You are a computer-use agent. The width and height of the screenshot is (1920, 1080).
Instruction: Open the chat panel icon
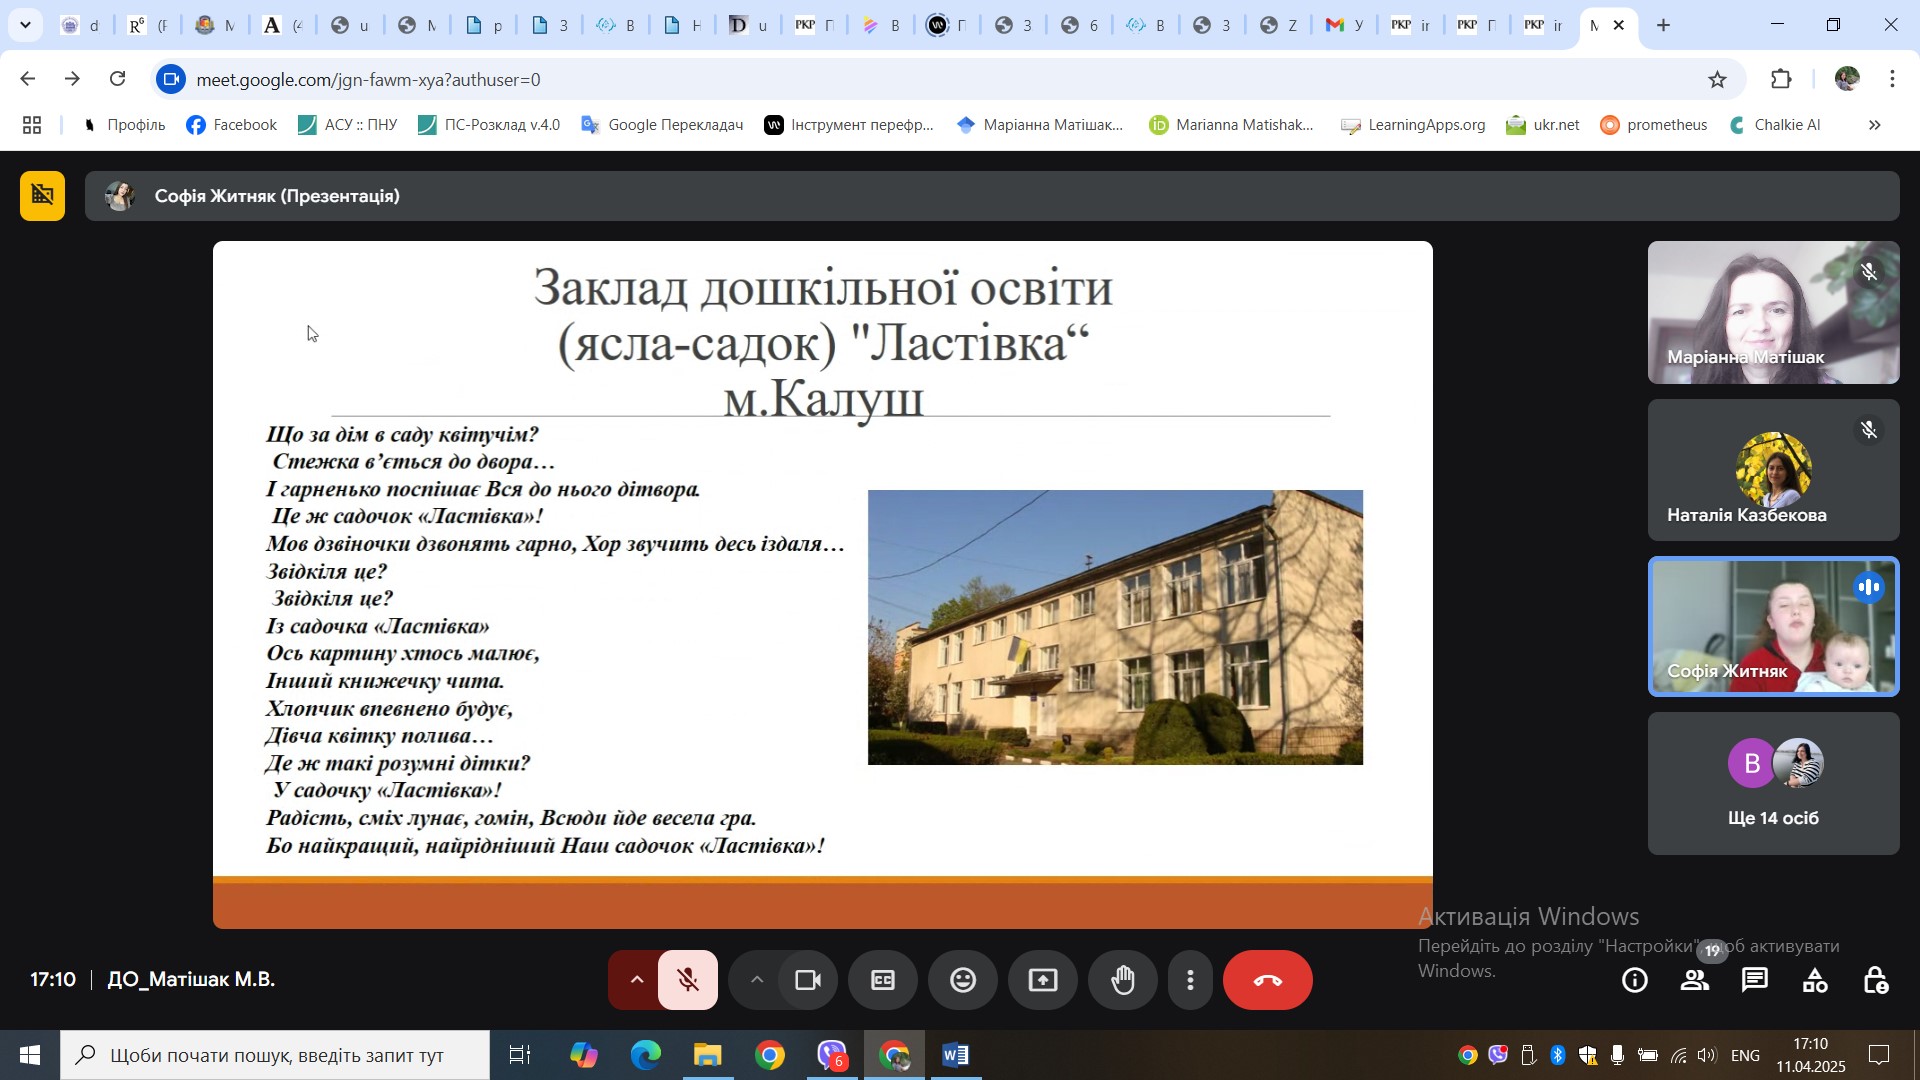(x=1755, y=981)
